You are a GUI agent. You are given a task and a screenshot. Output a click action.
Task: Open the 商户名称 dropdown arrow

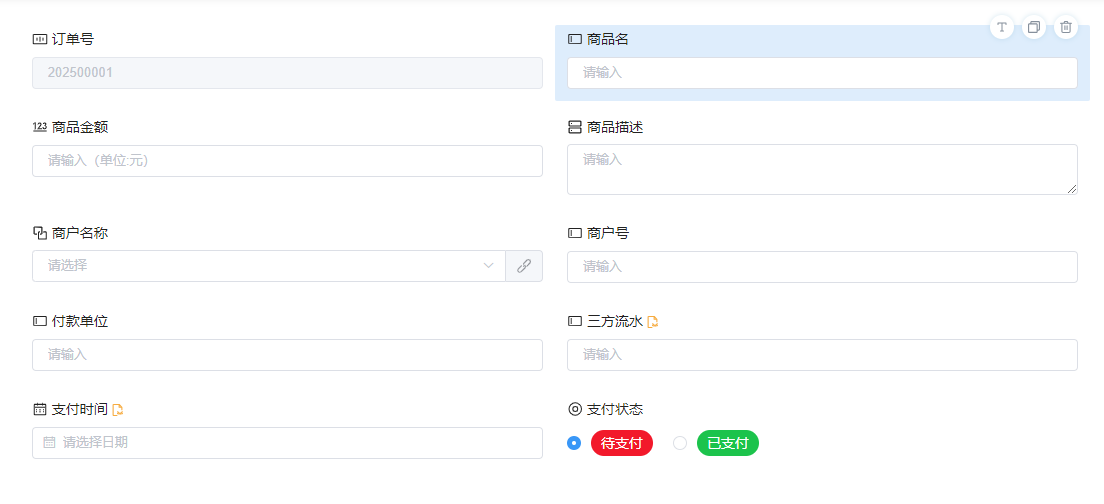489,266
